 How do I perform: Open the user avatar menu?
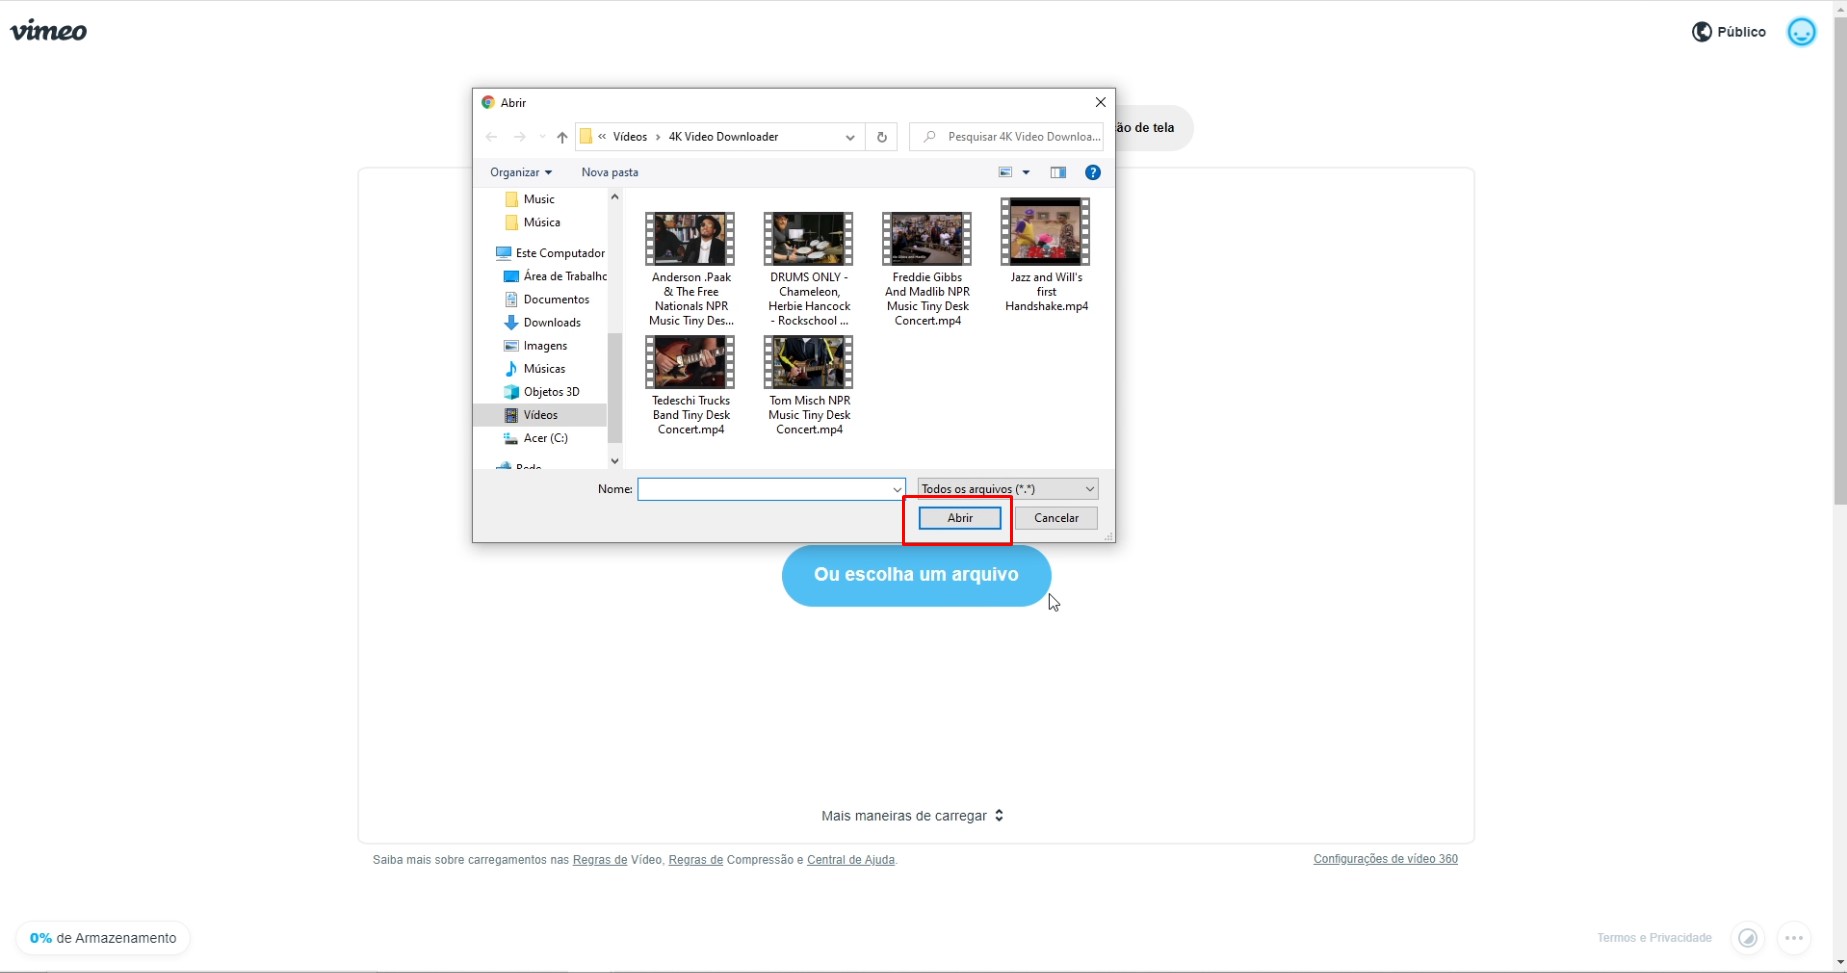click(x=1801, y=32)
